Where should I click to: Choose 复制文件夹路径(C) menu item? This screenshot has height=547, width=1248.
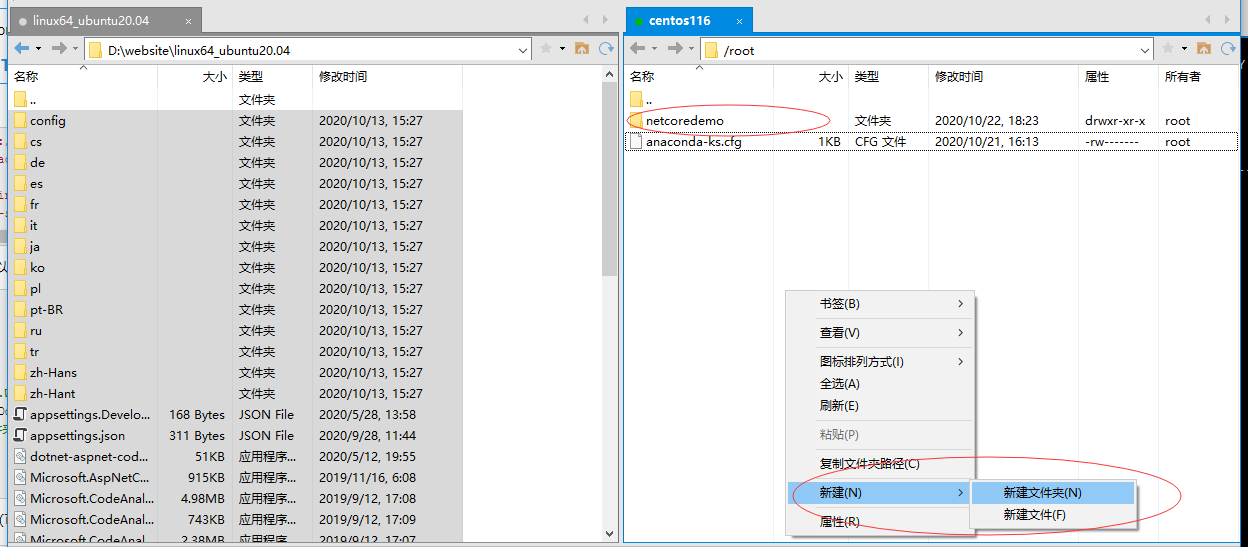point(880,464)
